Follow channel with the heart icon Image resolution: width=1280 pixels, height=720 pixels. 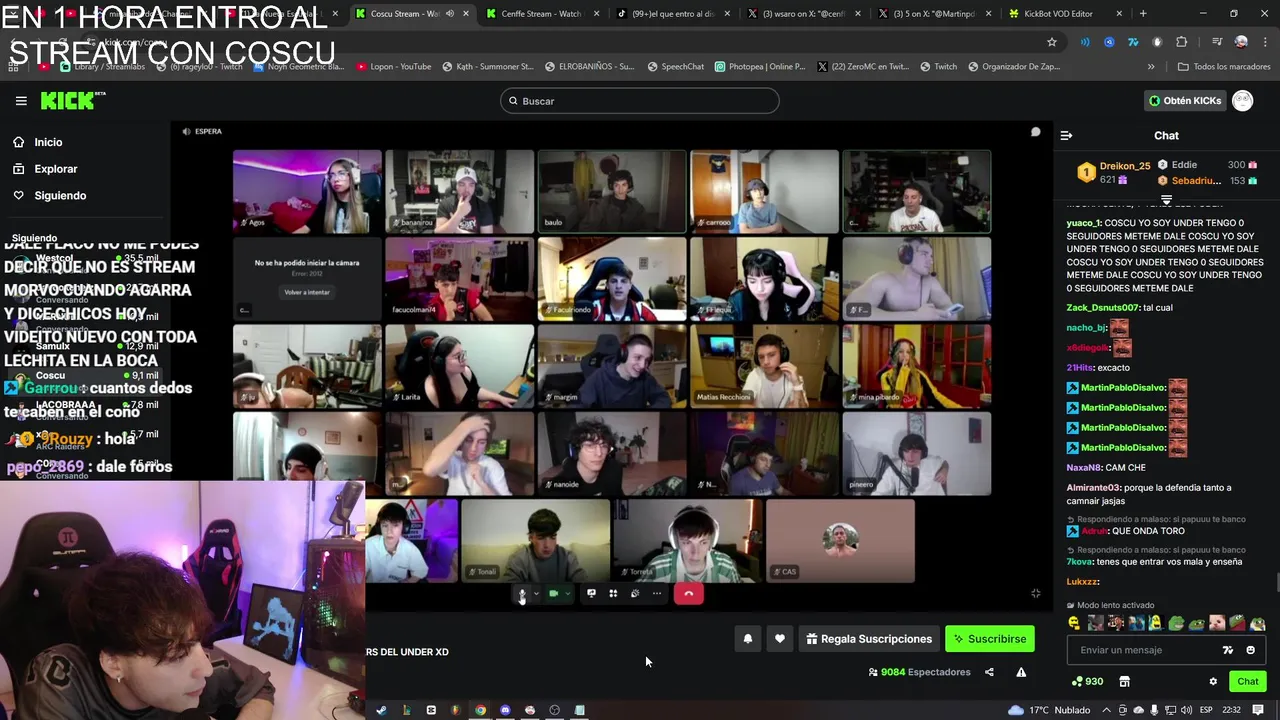pyautogui.click(x=780, y=639)
